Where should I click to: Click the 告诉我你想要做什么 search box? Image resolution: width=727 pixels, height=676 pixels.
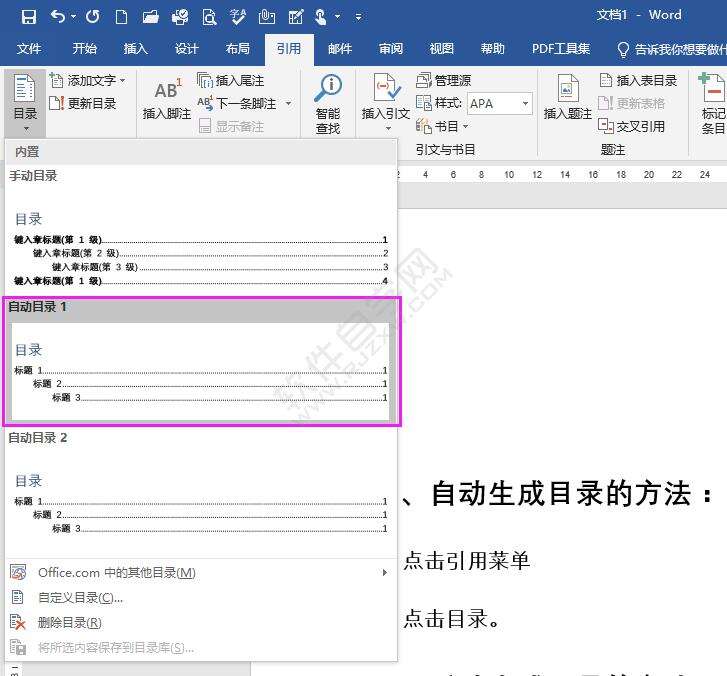tap(672, 49)
